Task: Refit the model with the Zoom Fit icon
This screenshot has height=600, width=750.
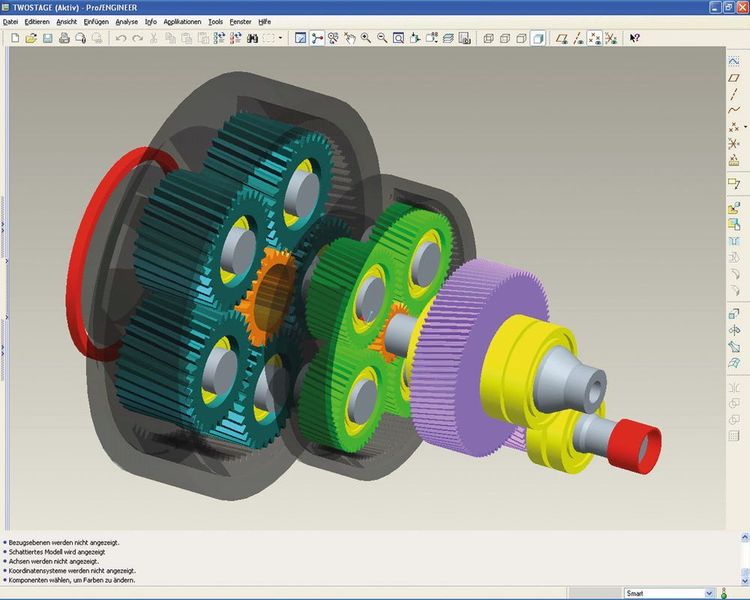Action: coord(398,38)
